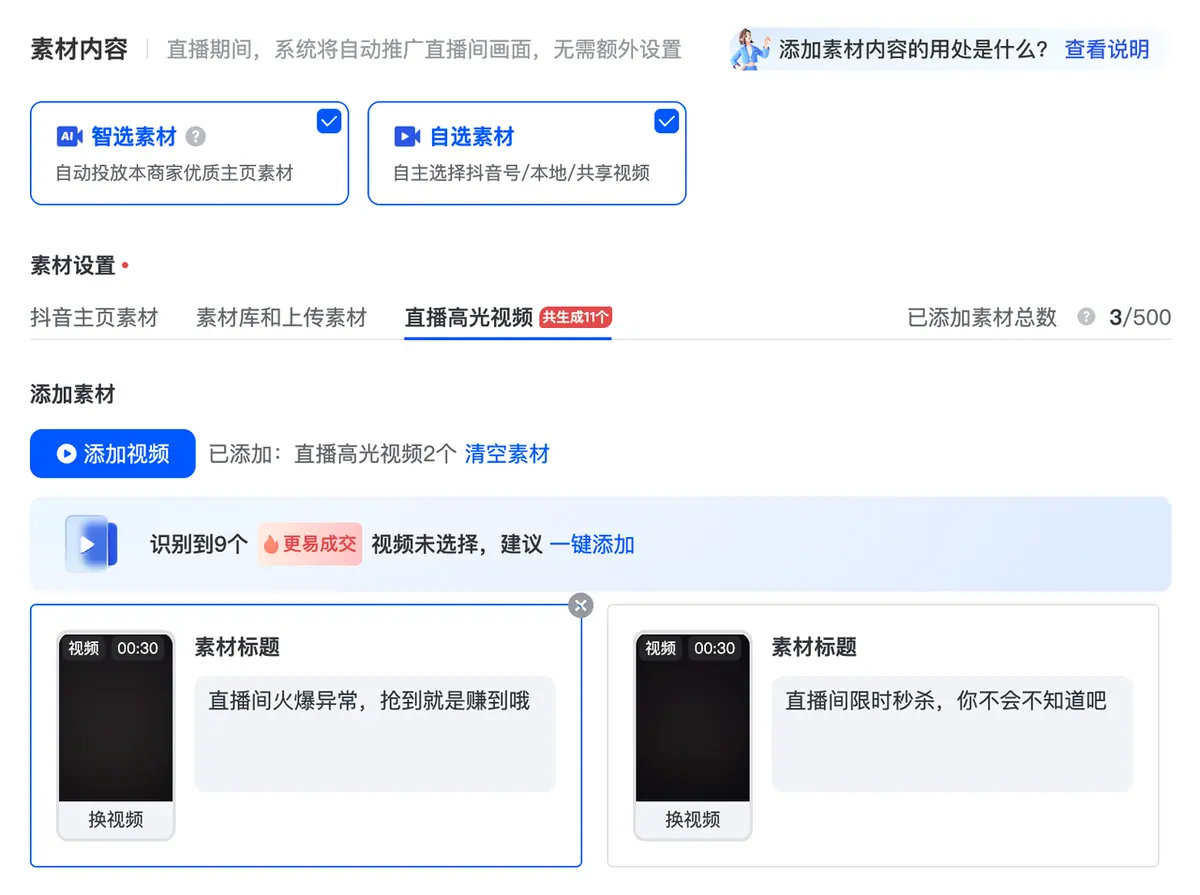
Task: Switch to the 素材库和上传素材 tab
Action: [x=282, y=318]
